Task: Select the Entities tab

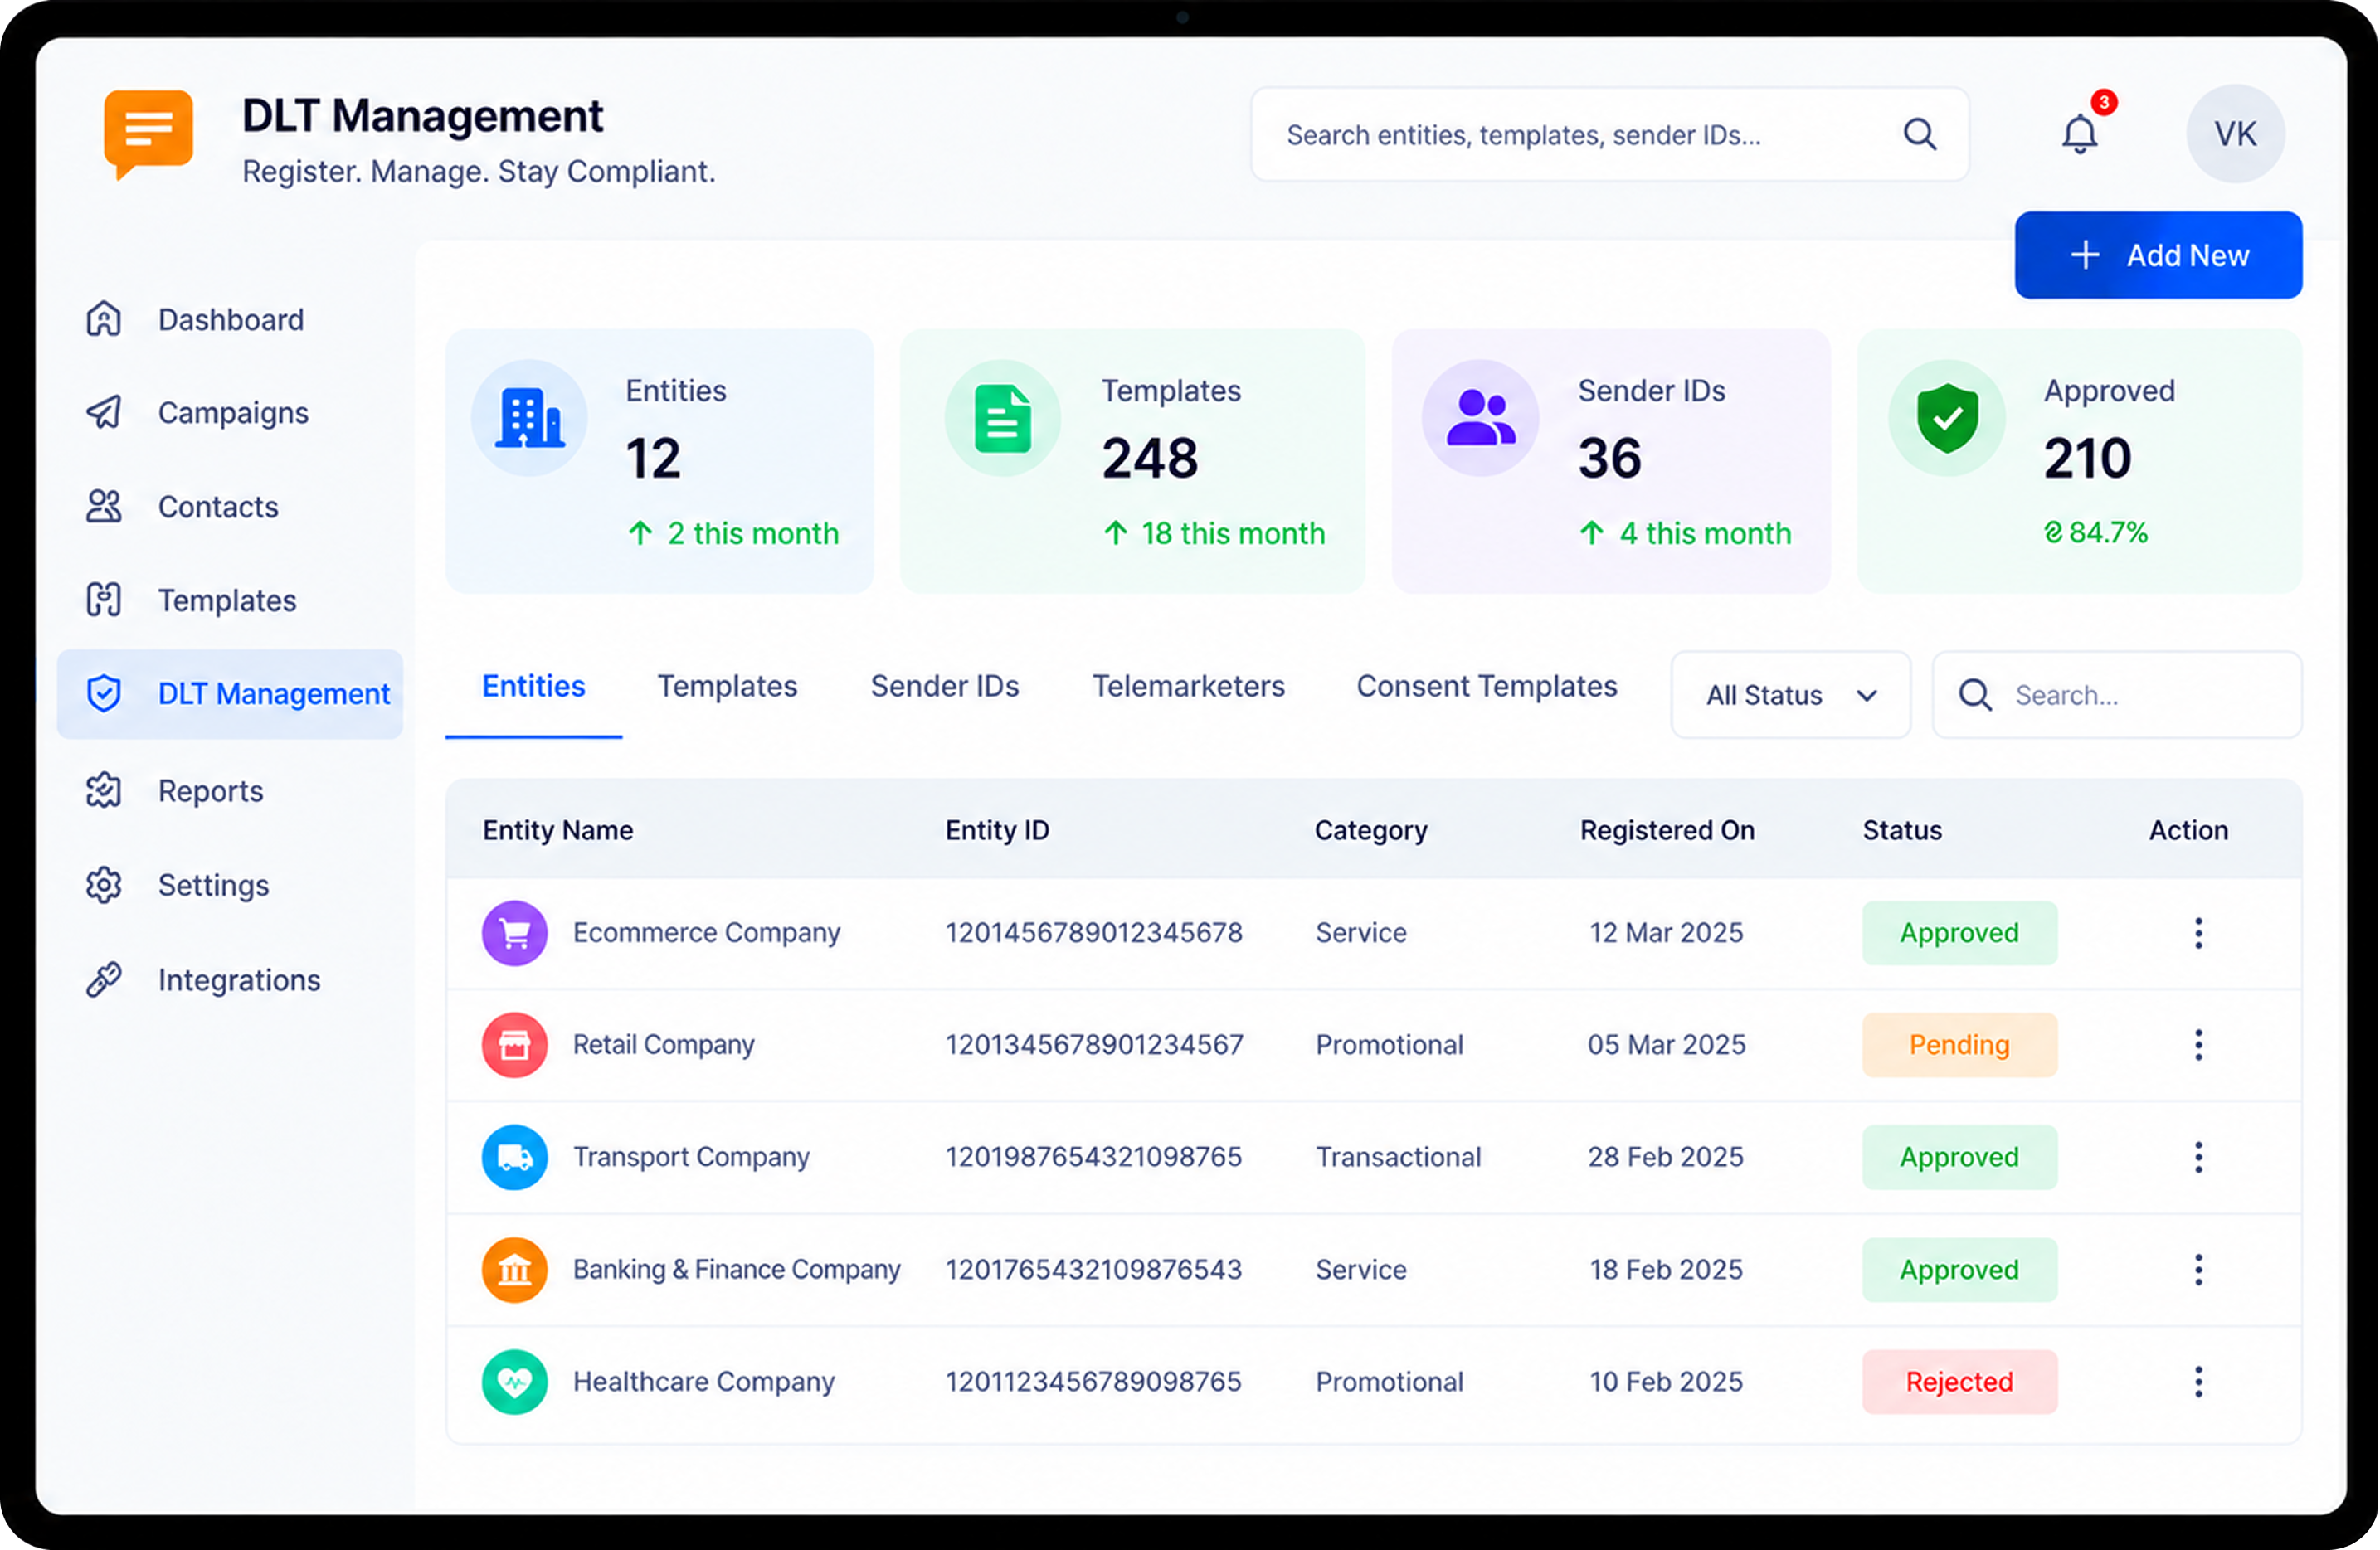Action: [x=534, y=686]
